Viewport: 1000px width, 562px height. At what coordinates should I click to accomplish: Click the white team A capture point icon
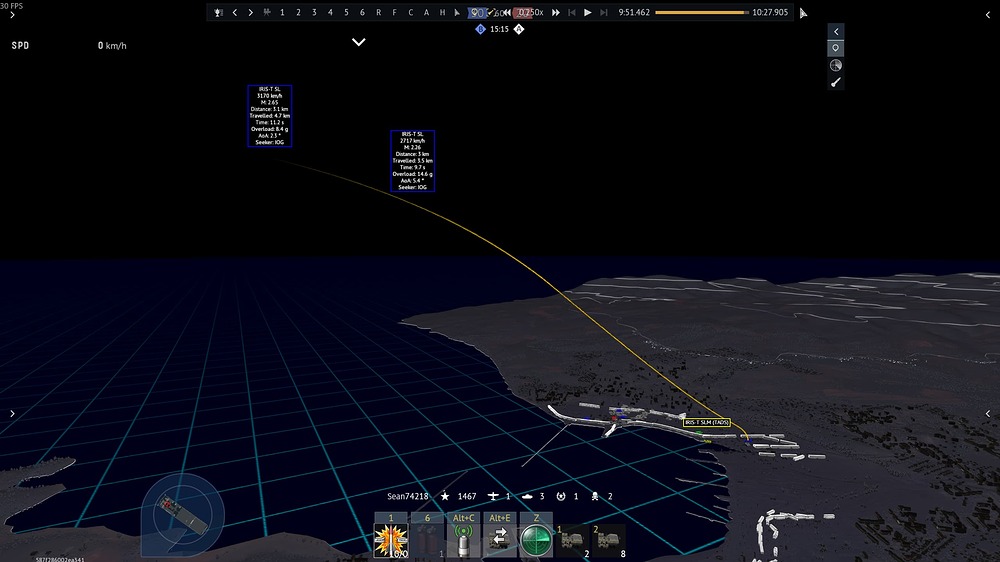(518, 29)
